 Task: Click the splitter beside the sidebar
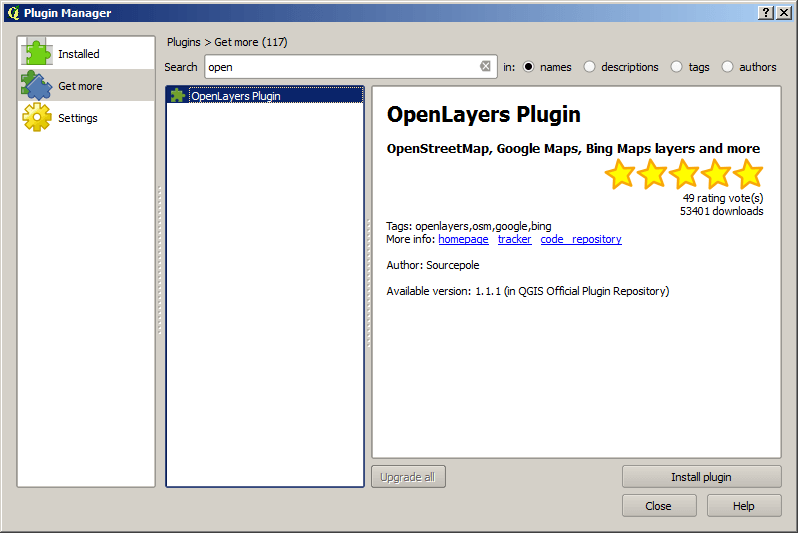coord(159,260)
